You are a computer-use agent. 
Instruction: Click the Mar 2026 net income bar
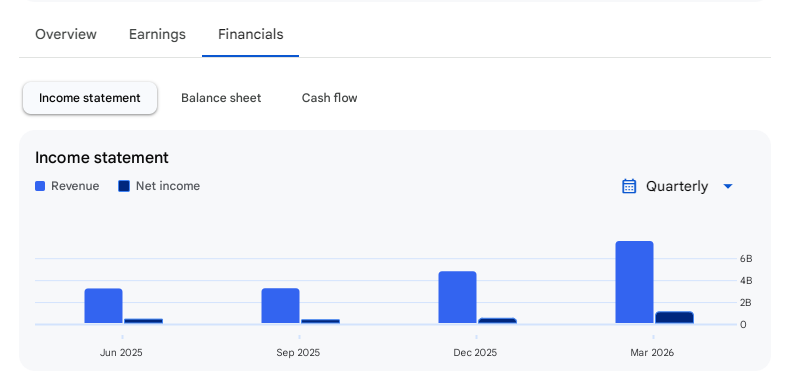point(674,318)
